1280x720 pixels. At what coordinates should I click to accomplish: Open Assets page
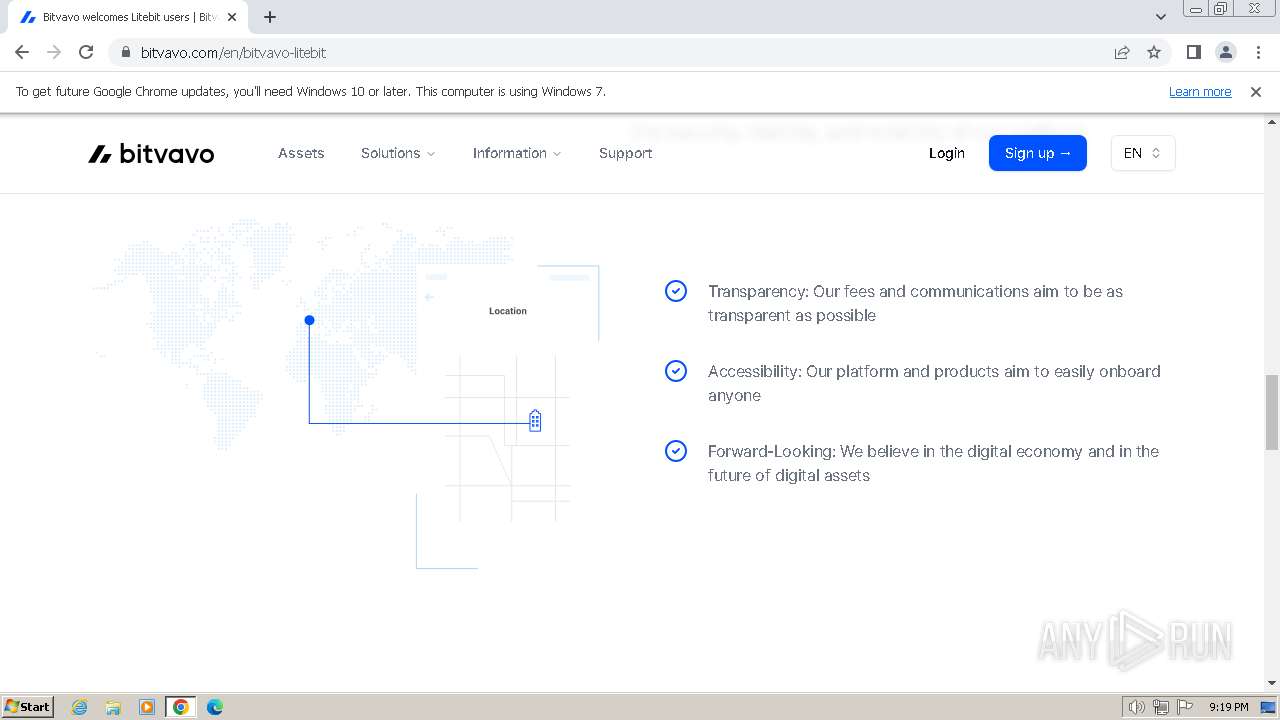301,153
